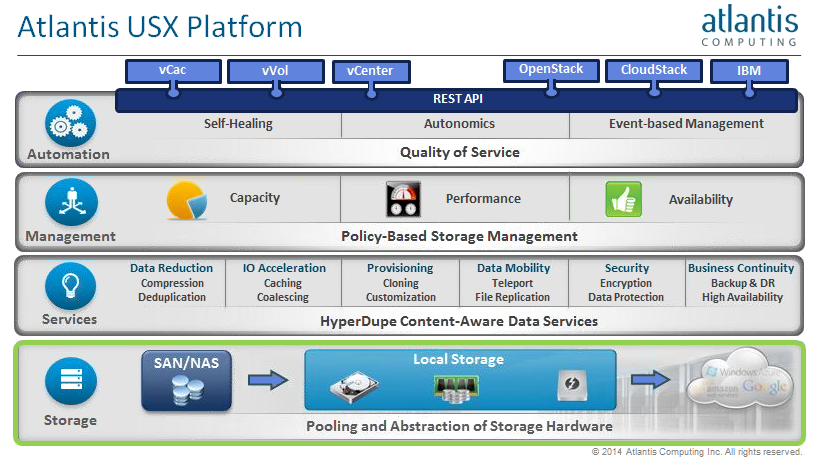Click the Availability label
Image resolution: width=817 pixels, height=461 pixels.
click(x=701, y=200)
